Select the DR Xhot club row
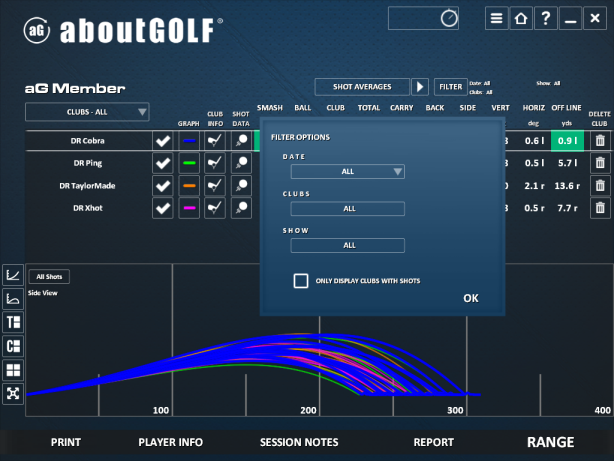 [88, 208]
